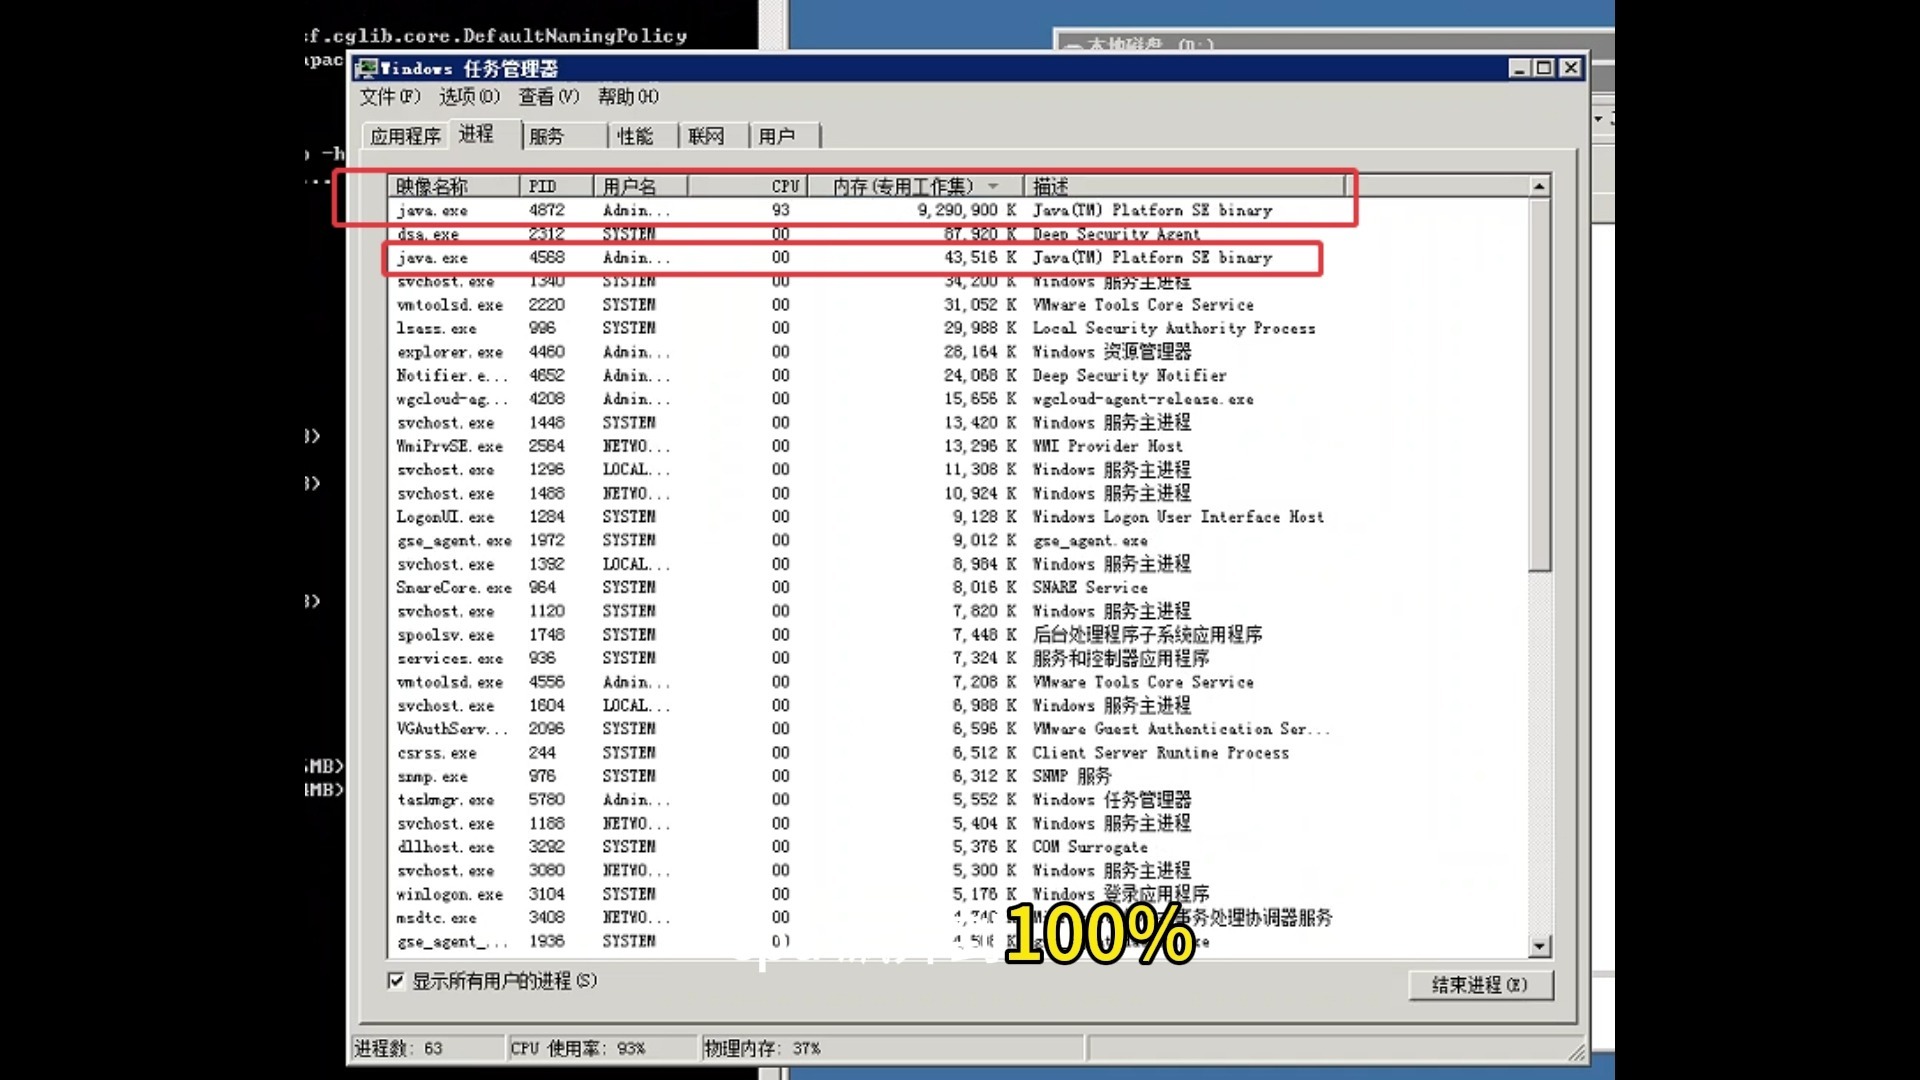This screenshot has width=1920, height=1080.
Task: Switch to the 应用程序 tab
Action: pos(405,136)
